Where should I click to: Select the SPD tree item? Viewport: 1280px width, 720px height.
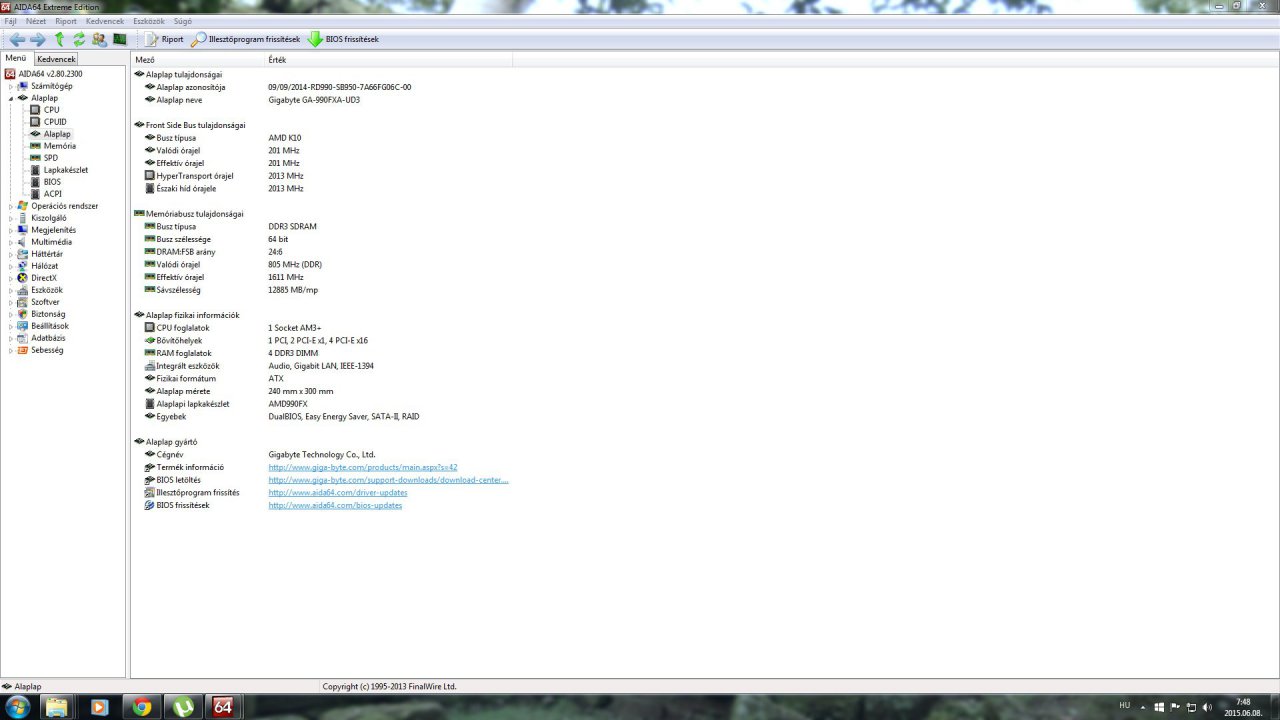point(51,158)
